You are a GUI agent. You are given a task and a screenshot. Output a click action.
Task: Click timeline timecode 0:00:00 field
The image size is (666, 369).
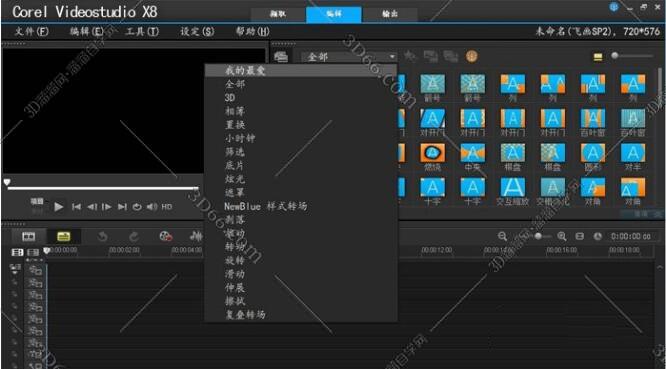(631, 237)
